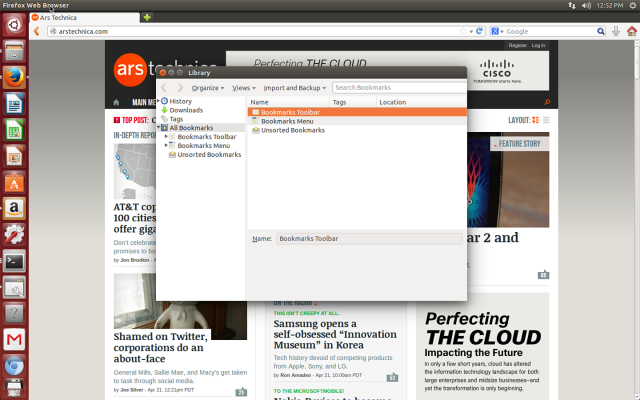This screenshot has width=640, height=400.
Task: Open Amazon launcher icon
Action: point(14,208)
